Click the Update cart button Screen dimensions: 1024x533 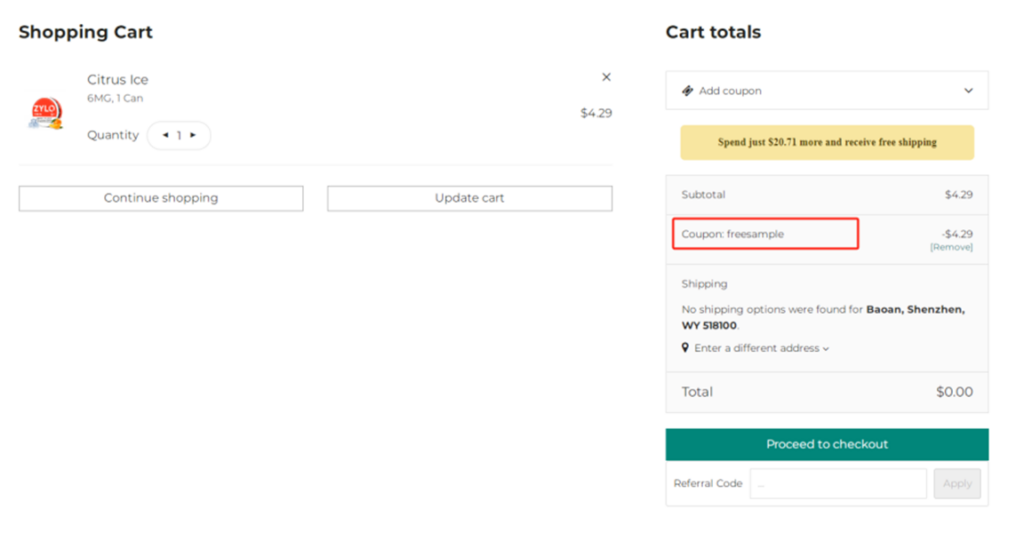click(x=469, y=198)
